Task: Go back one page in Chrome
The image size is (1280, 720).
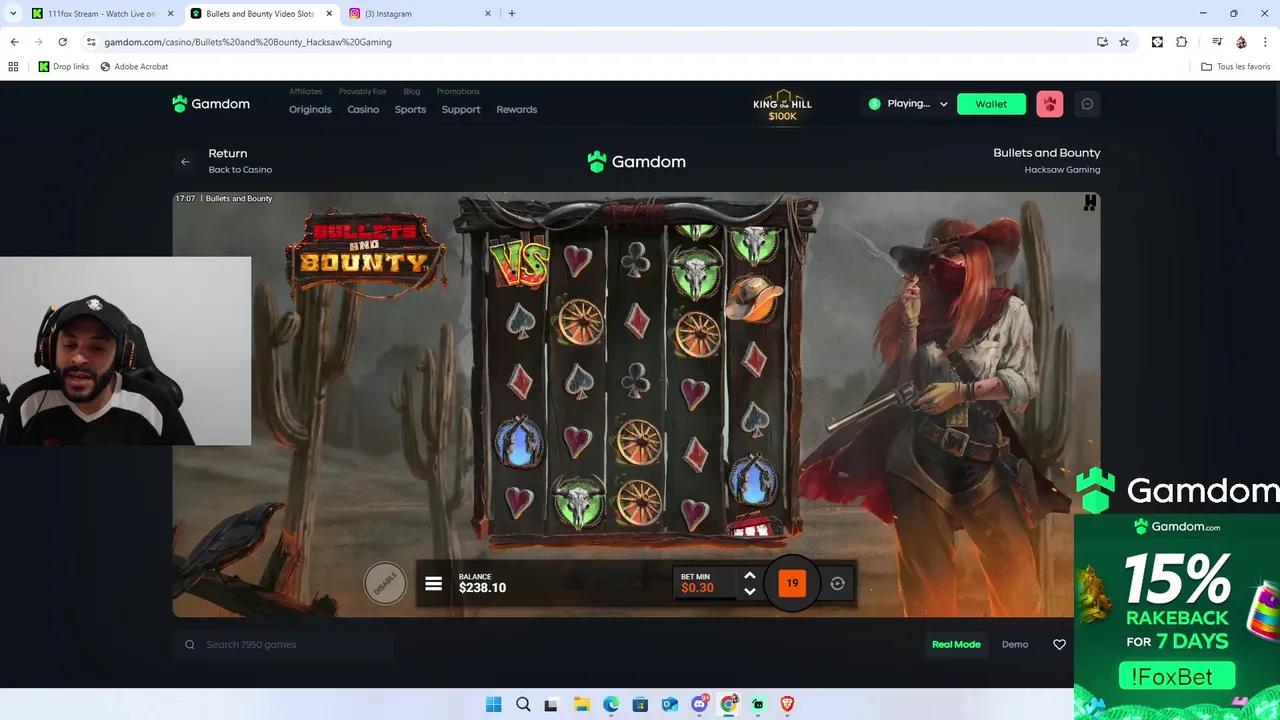Action: pyautogui.click(x=14, y=42)
